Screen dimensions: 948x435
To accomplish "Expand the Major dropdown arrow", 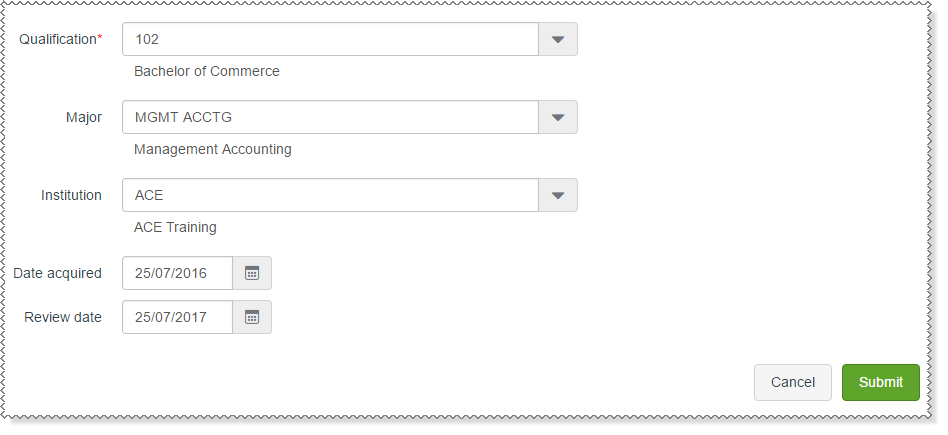I will (558, 117).
